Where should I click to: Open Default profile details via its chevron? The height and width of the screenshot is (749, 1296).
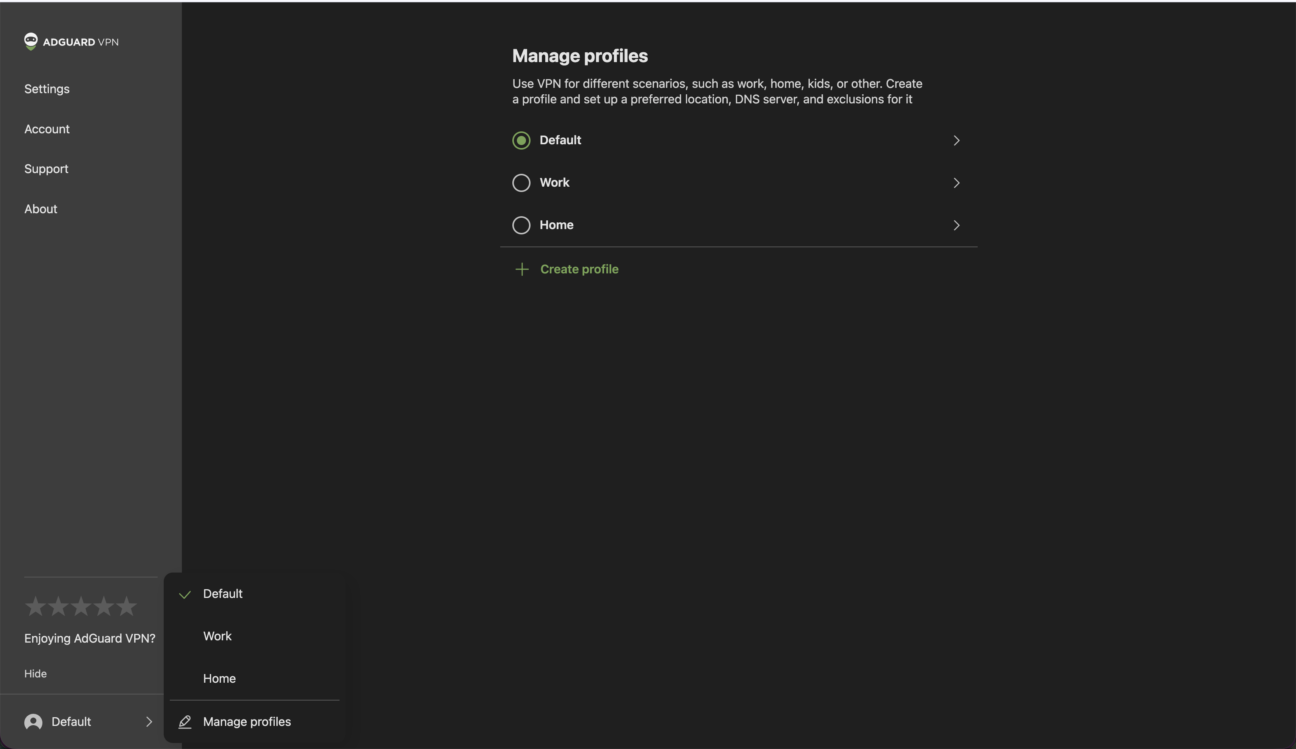pyautogui.click(x=956, y=141)
